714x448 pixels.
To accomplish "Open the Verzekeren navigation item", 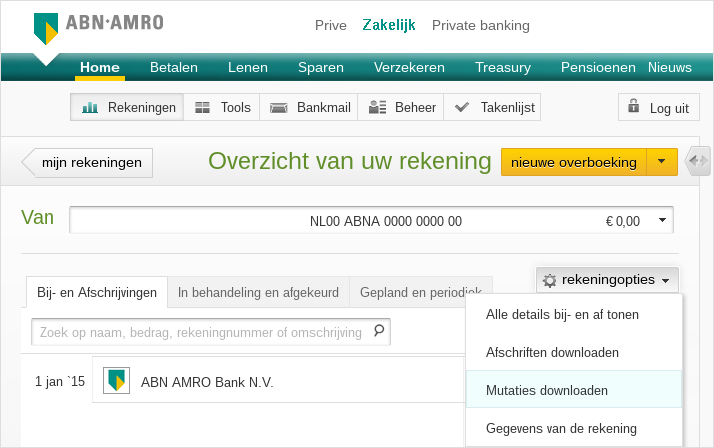I will click(409, 67).
